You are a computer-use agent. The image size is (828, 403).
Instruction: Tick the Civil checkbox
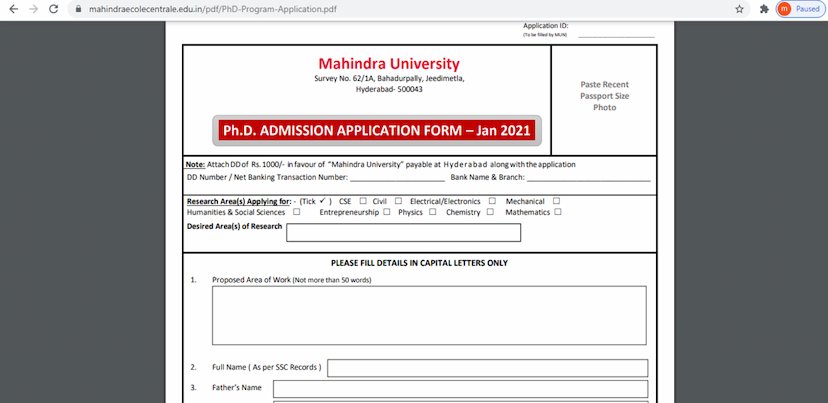(398, 201)
